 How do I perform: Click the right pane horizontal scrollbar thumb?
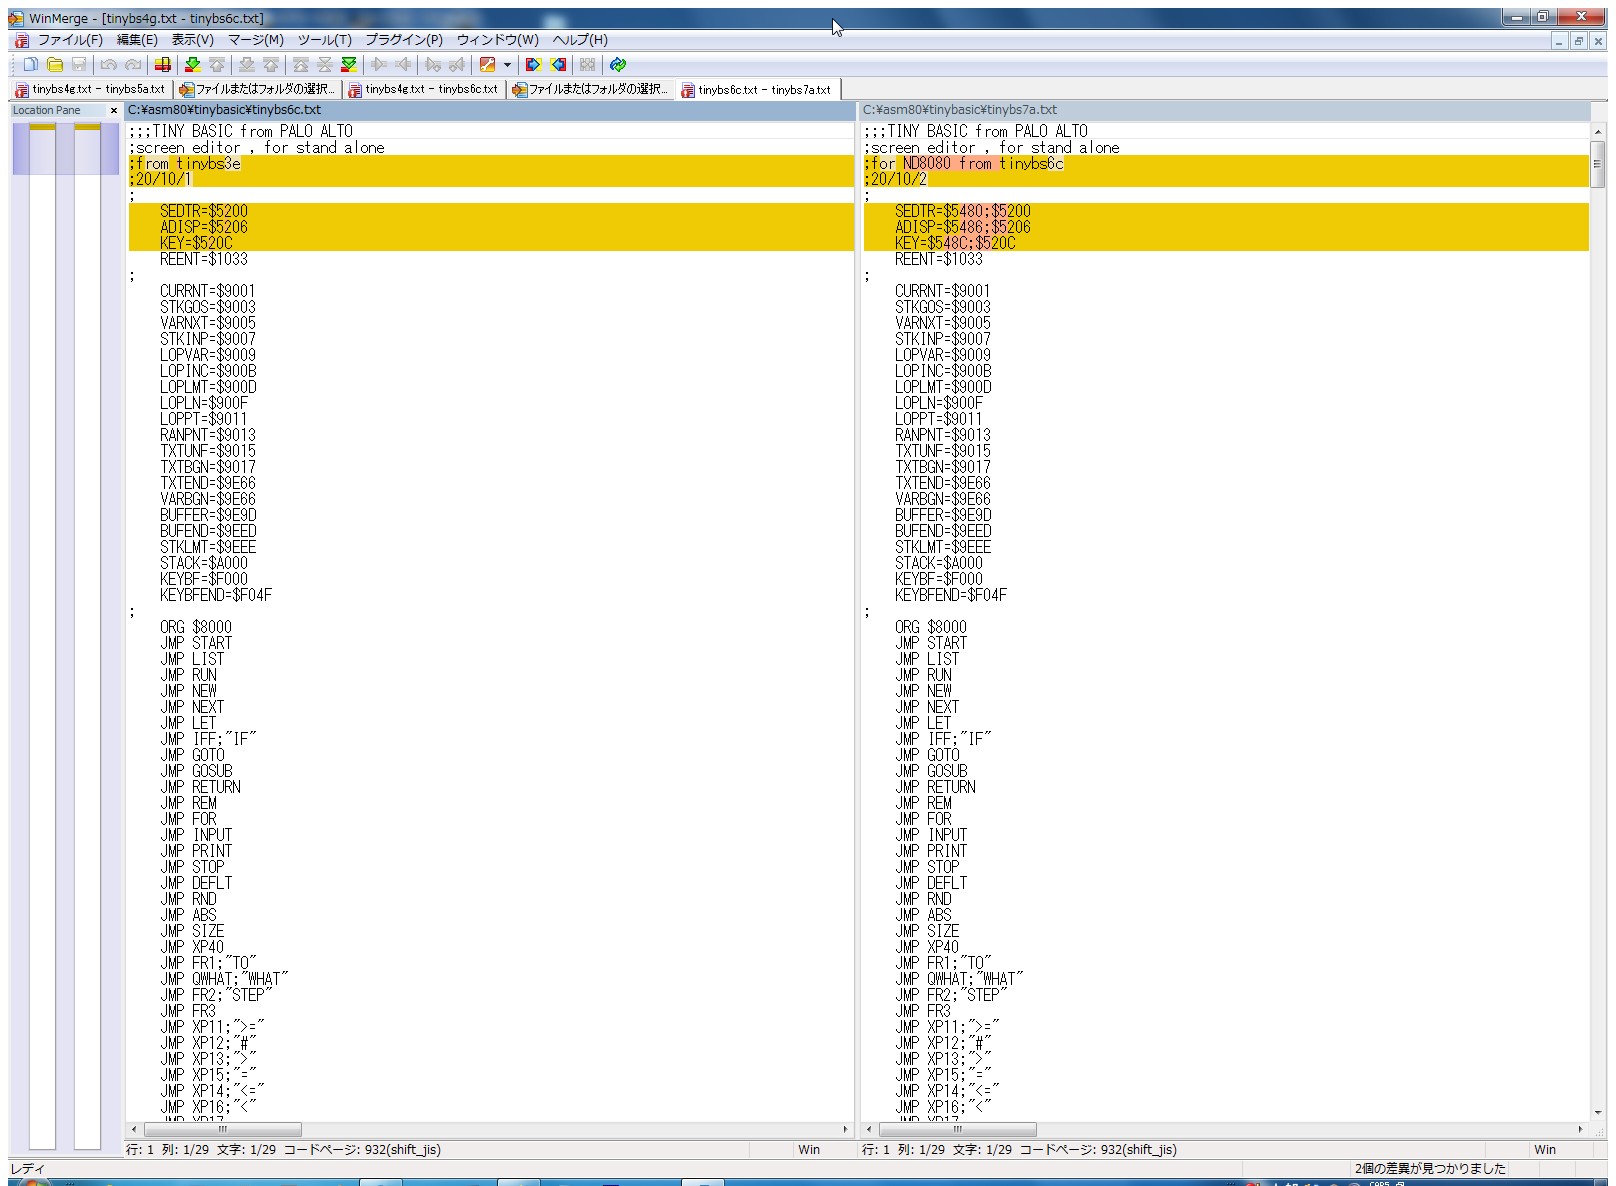[x=958, y=1129]
